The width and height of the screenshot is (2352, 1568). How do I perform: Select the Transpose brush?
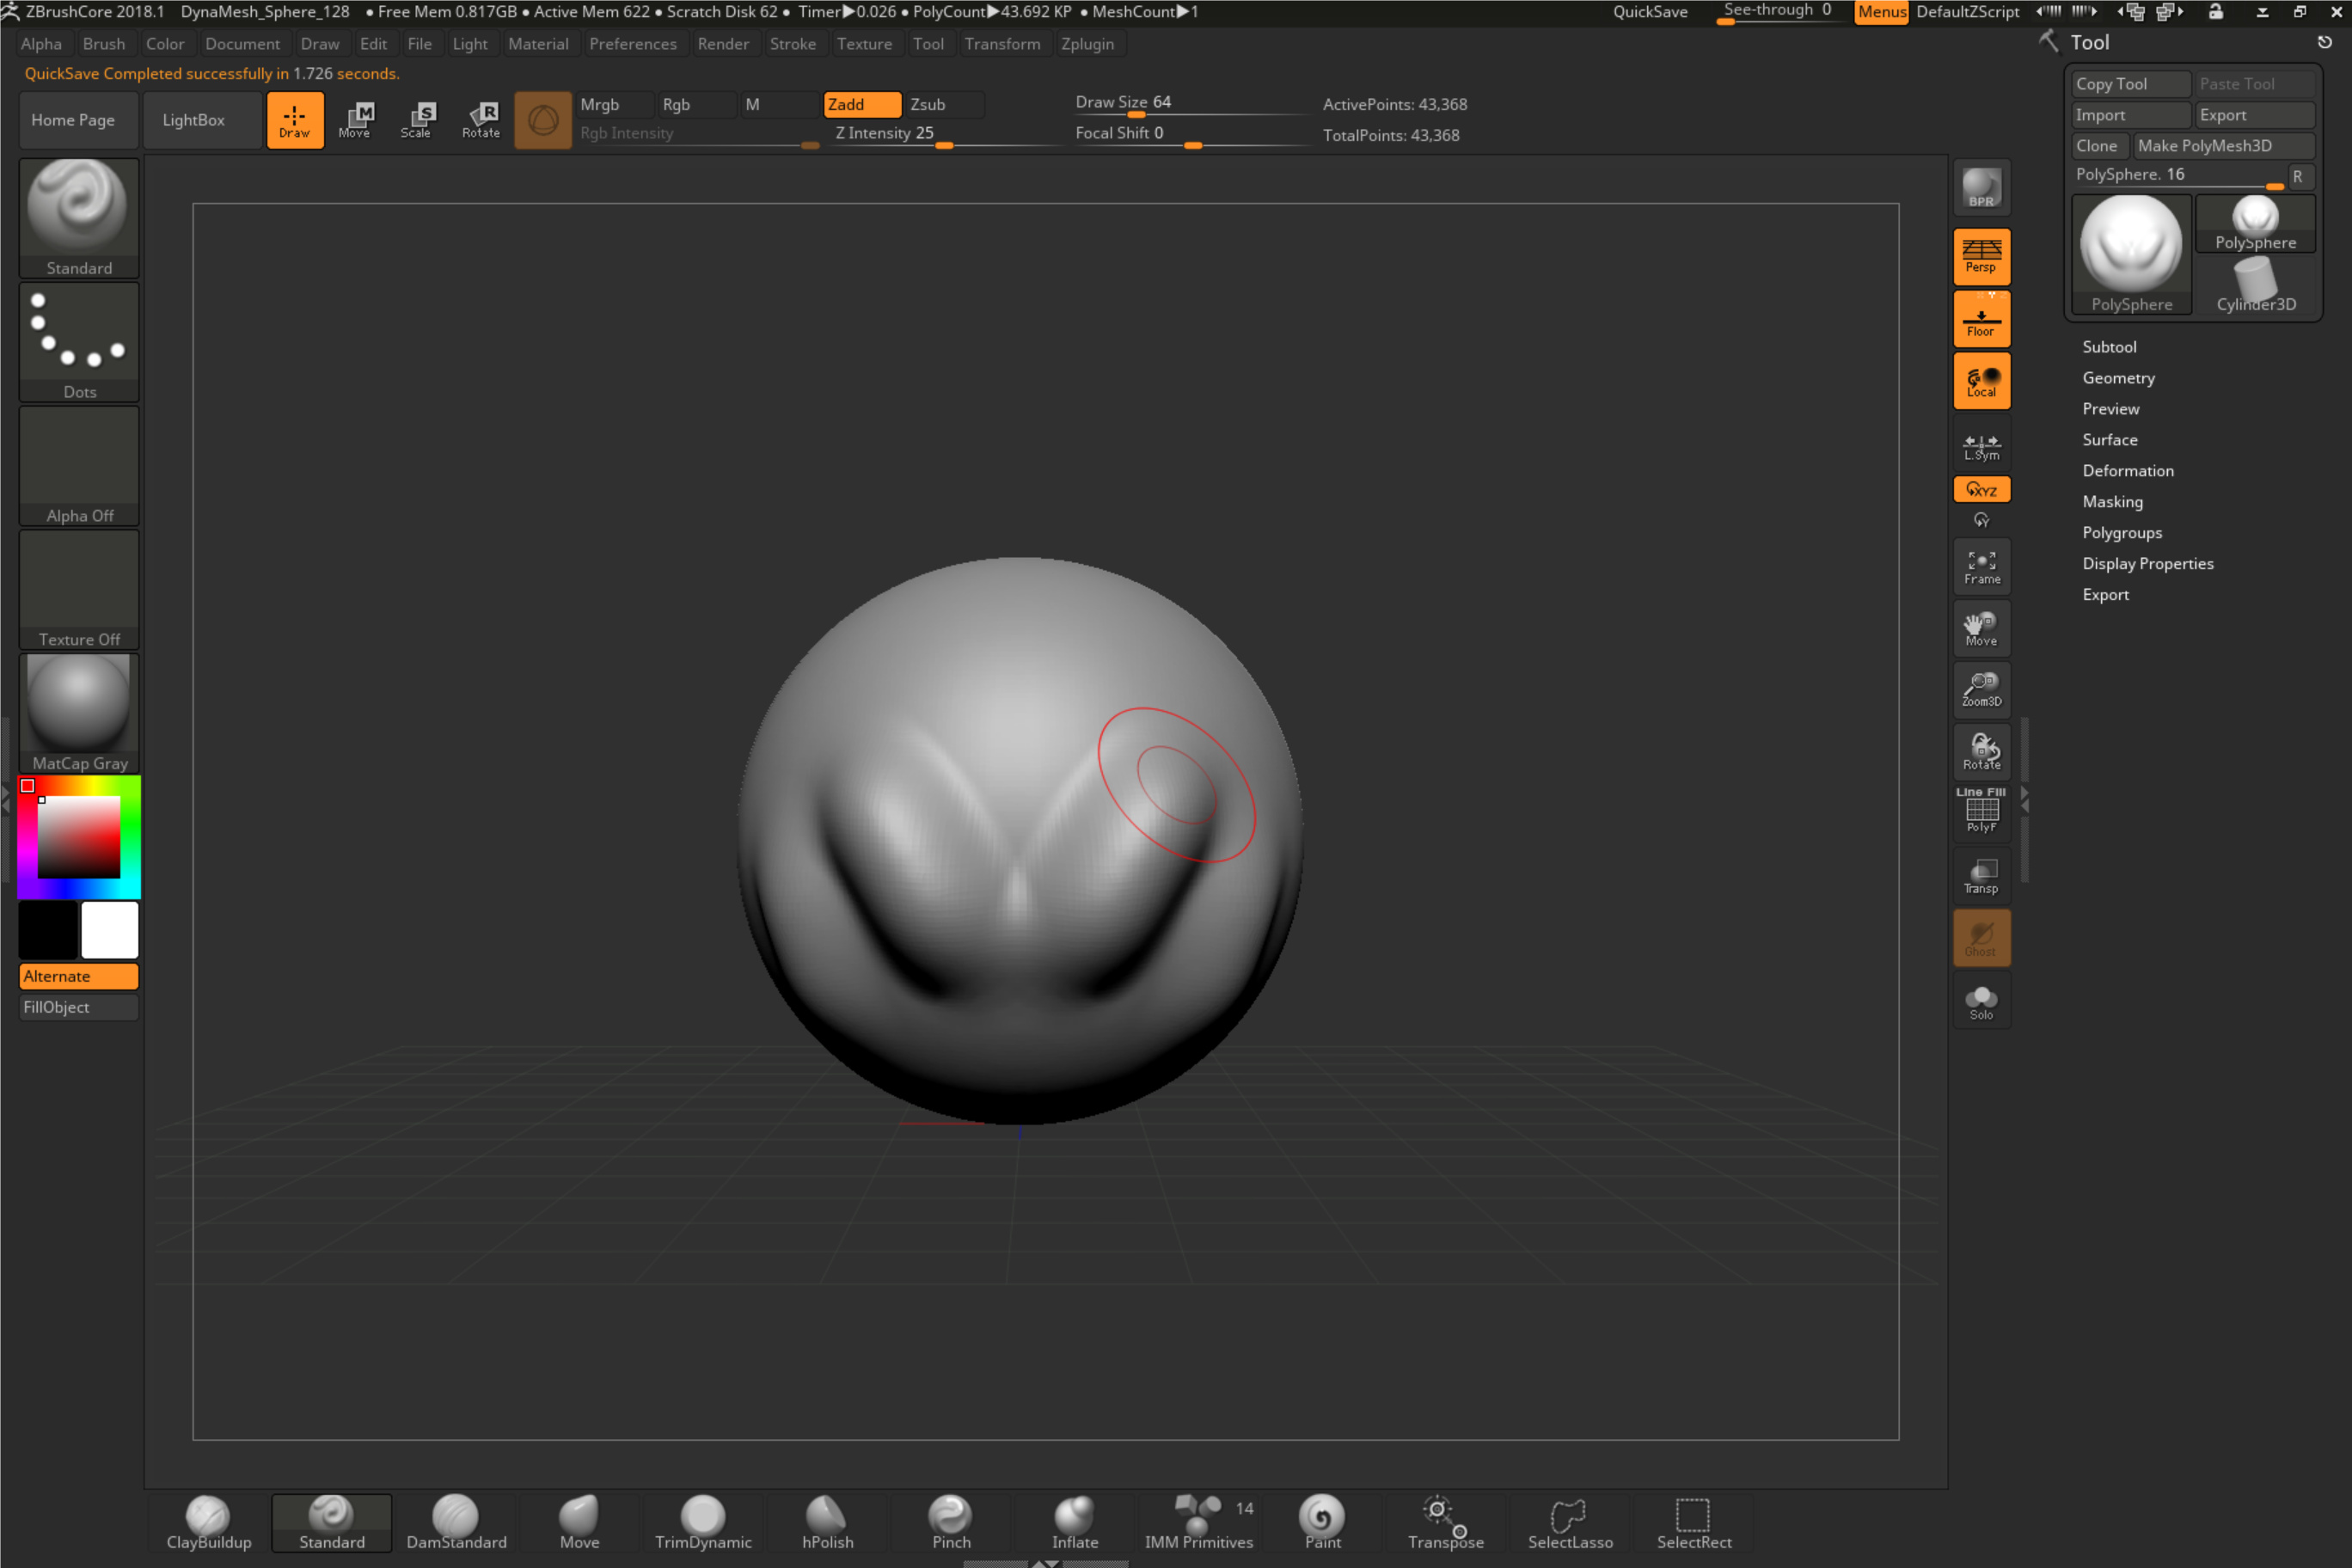(x=1446, y=1522)
